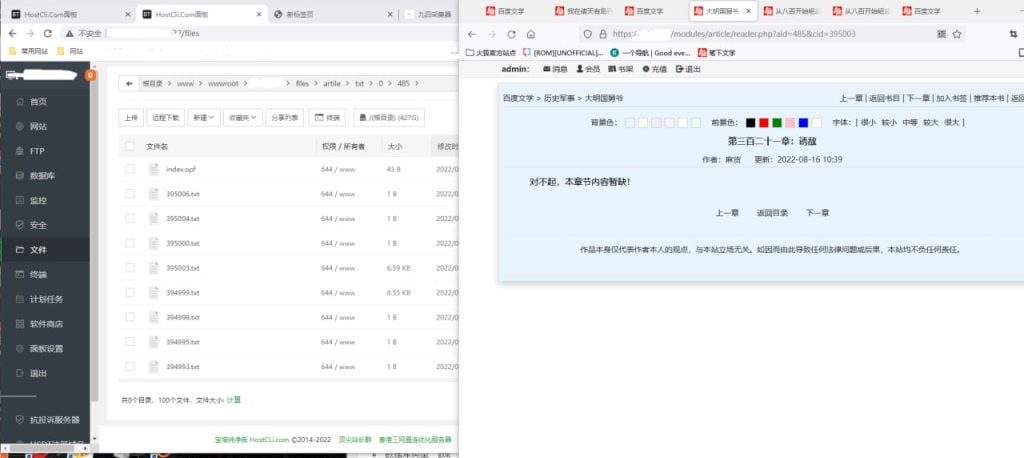Screen dimensions: 1024x458
Task: Open 火狐官方站点 bookmark folder
Action: tap(490, 52)
